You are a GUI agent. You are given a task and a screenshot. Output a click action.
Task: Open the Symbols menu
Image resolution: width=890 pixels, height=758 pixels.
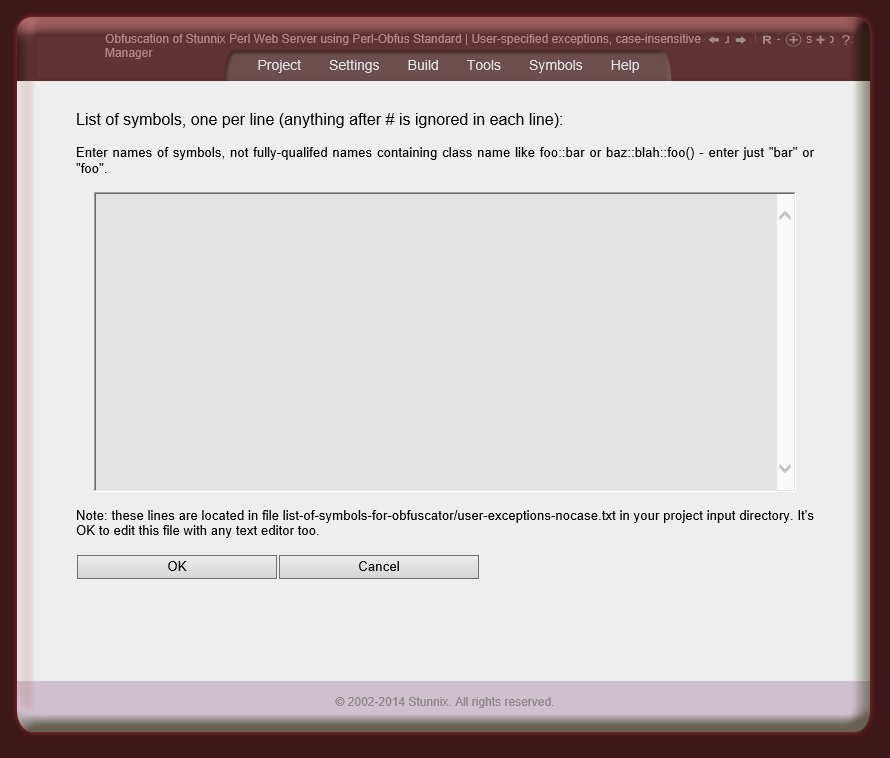[x=556, y=65]
